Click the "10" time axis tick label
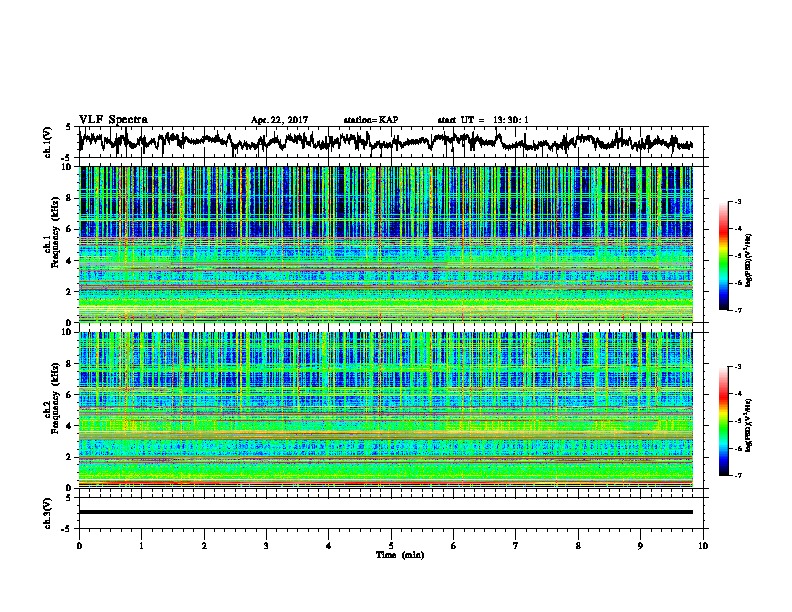The width and height of the screenshot is (792, 612). (703, 546)
